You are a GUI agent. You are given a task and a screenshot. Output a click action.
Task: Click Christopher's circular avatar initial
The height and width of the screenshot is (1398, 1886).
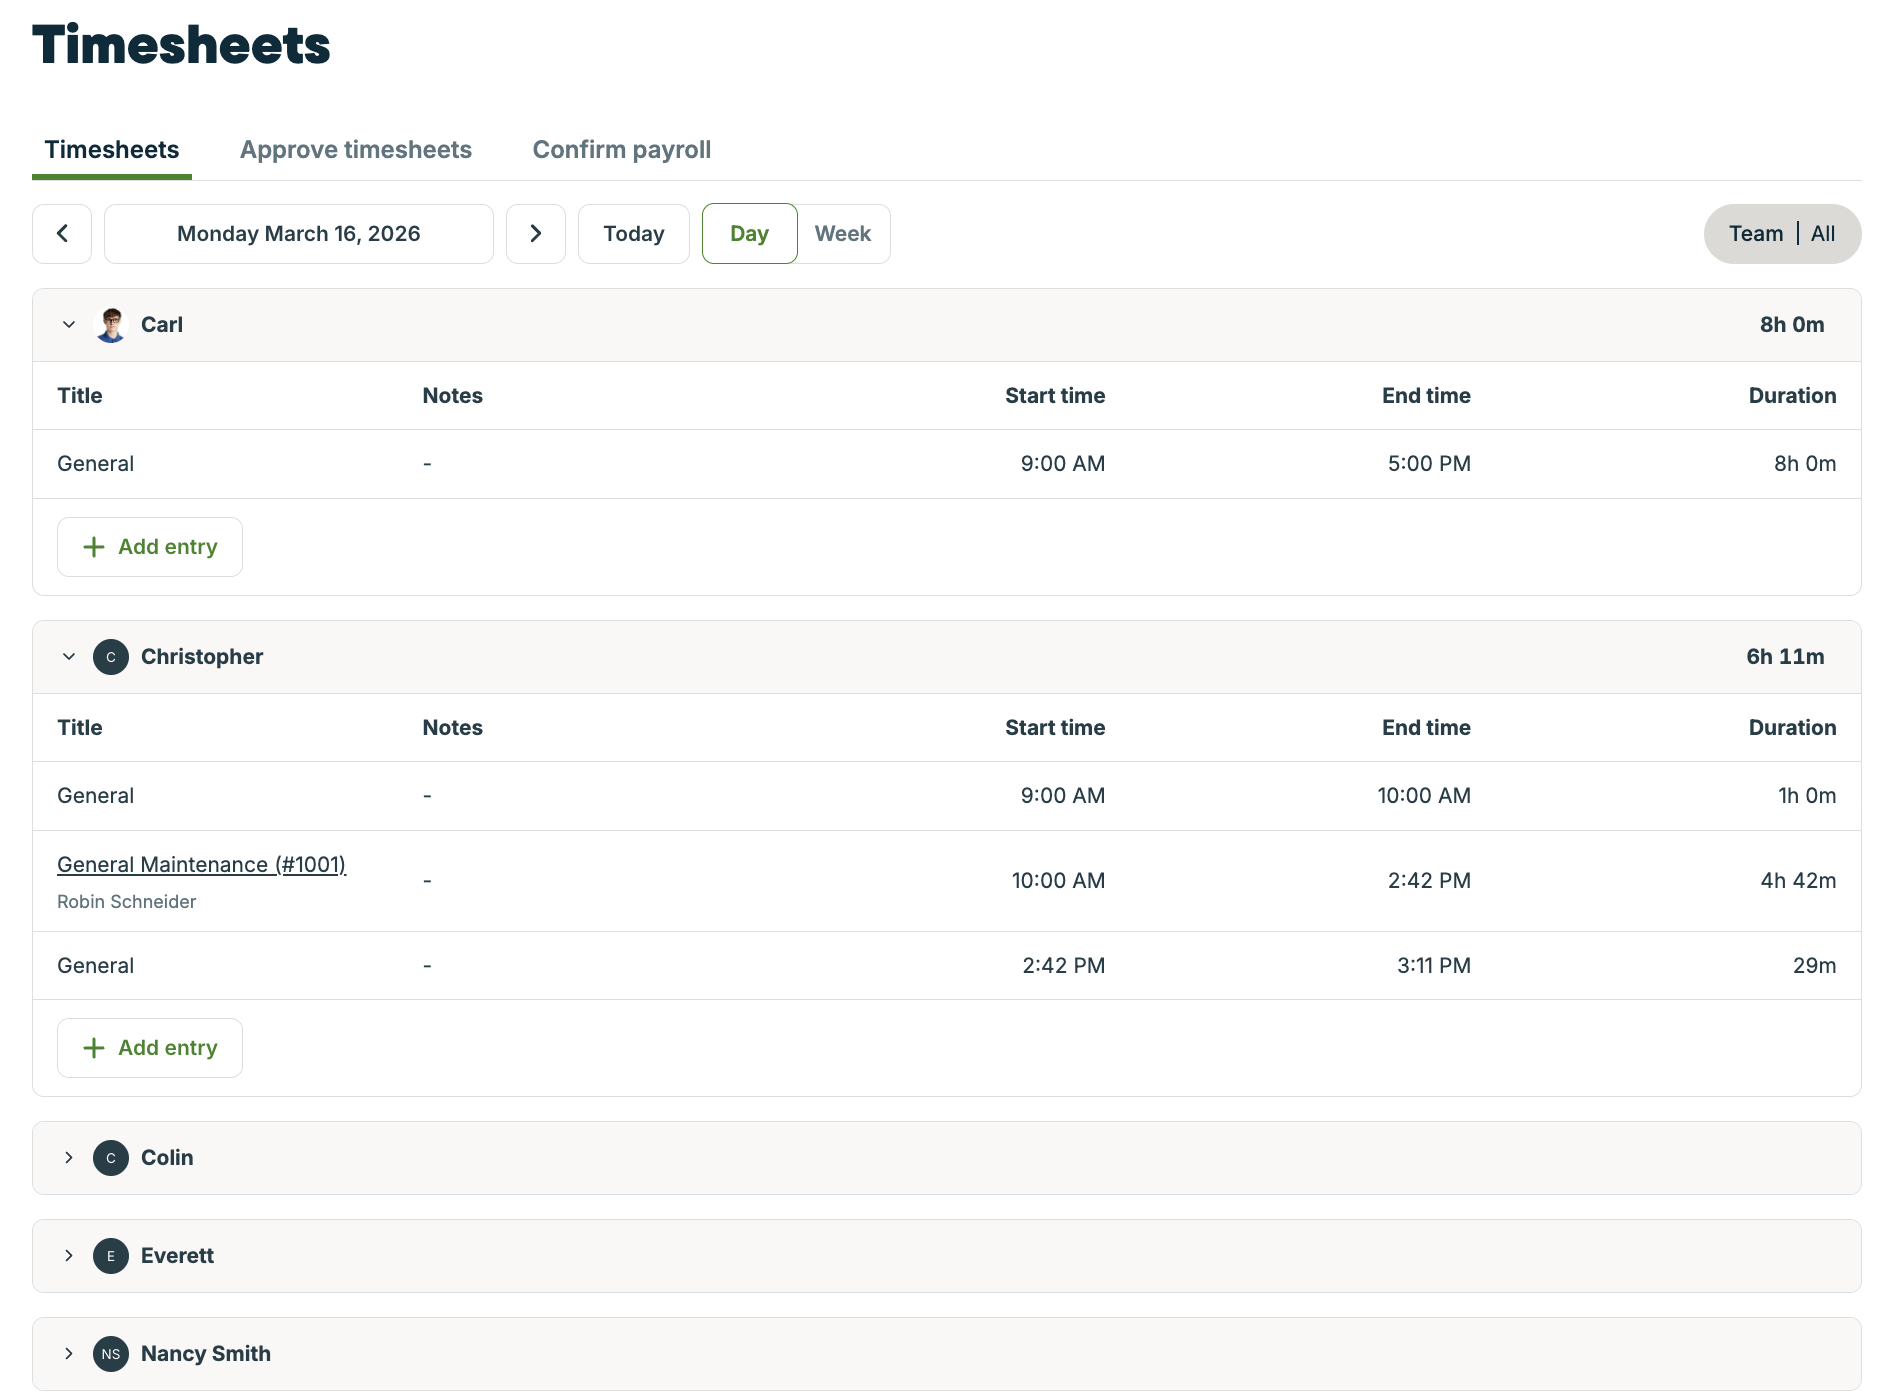pos(110,657)
